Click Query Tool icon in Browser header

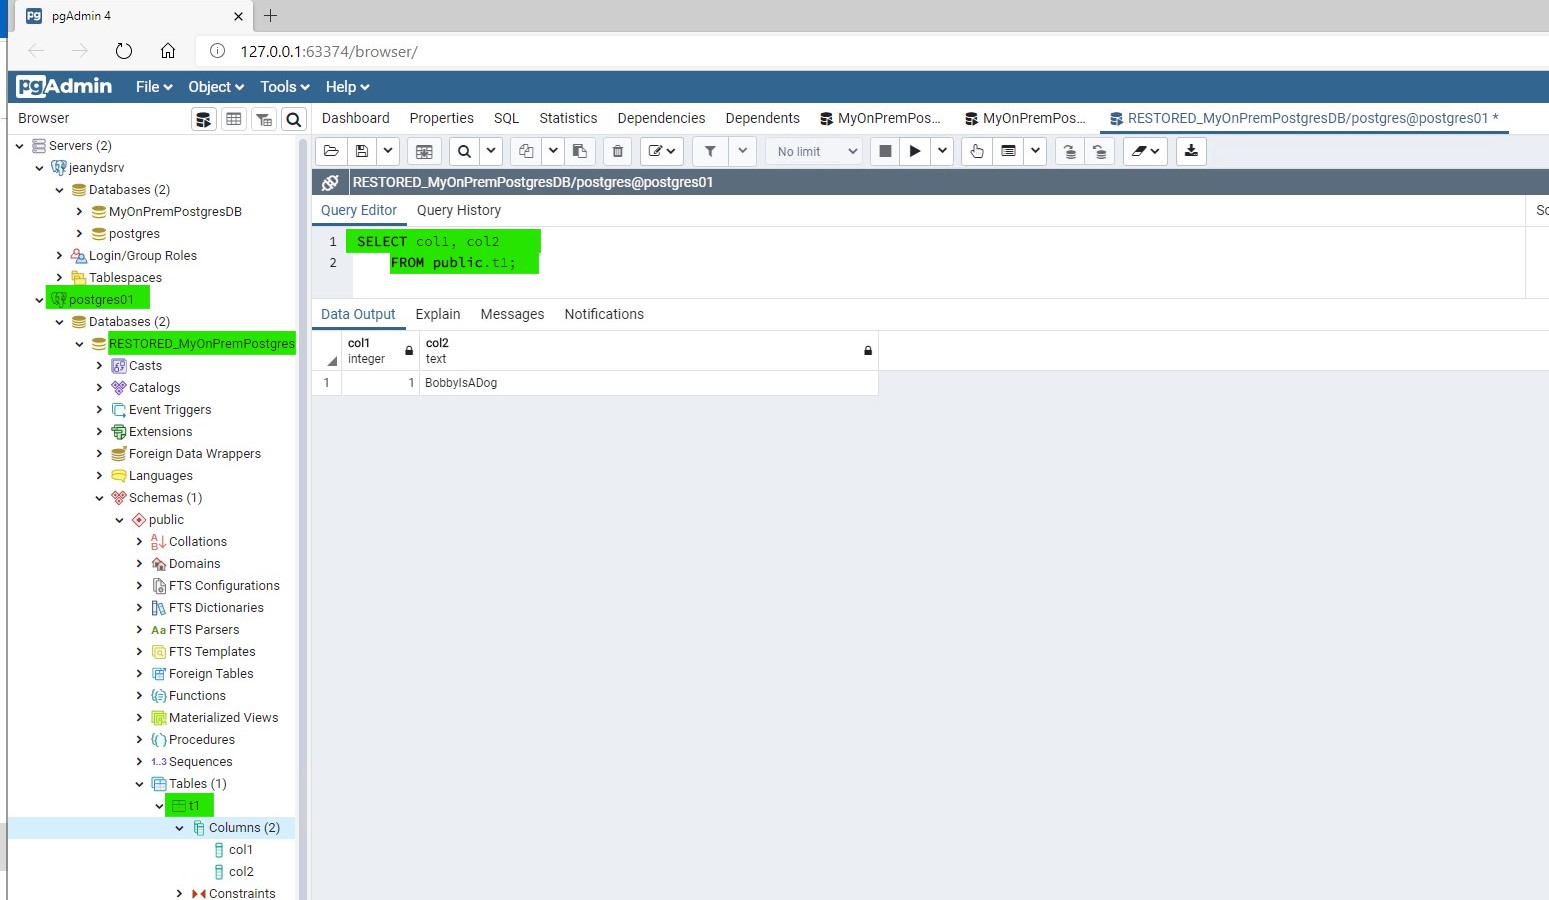coord(204,119)
